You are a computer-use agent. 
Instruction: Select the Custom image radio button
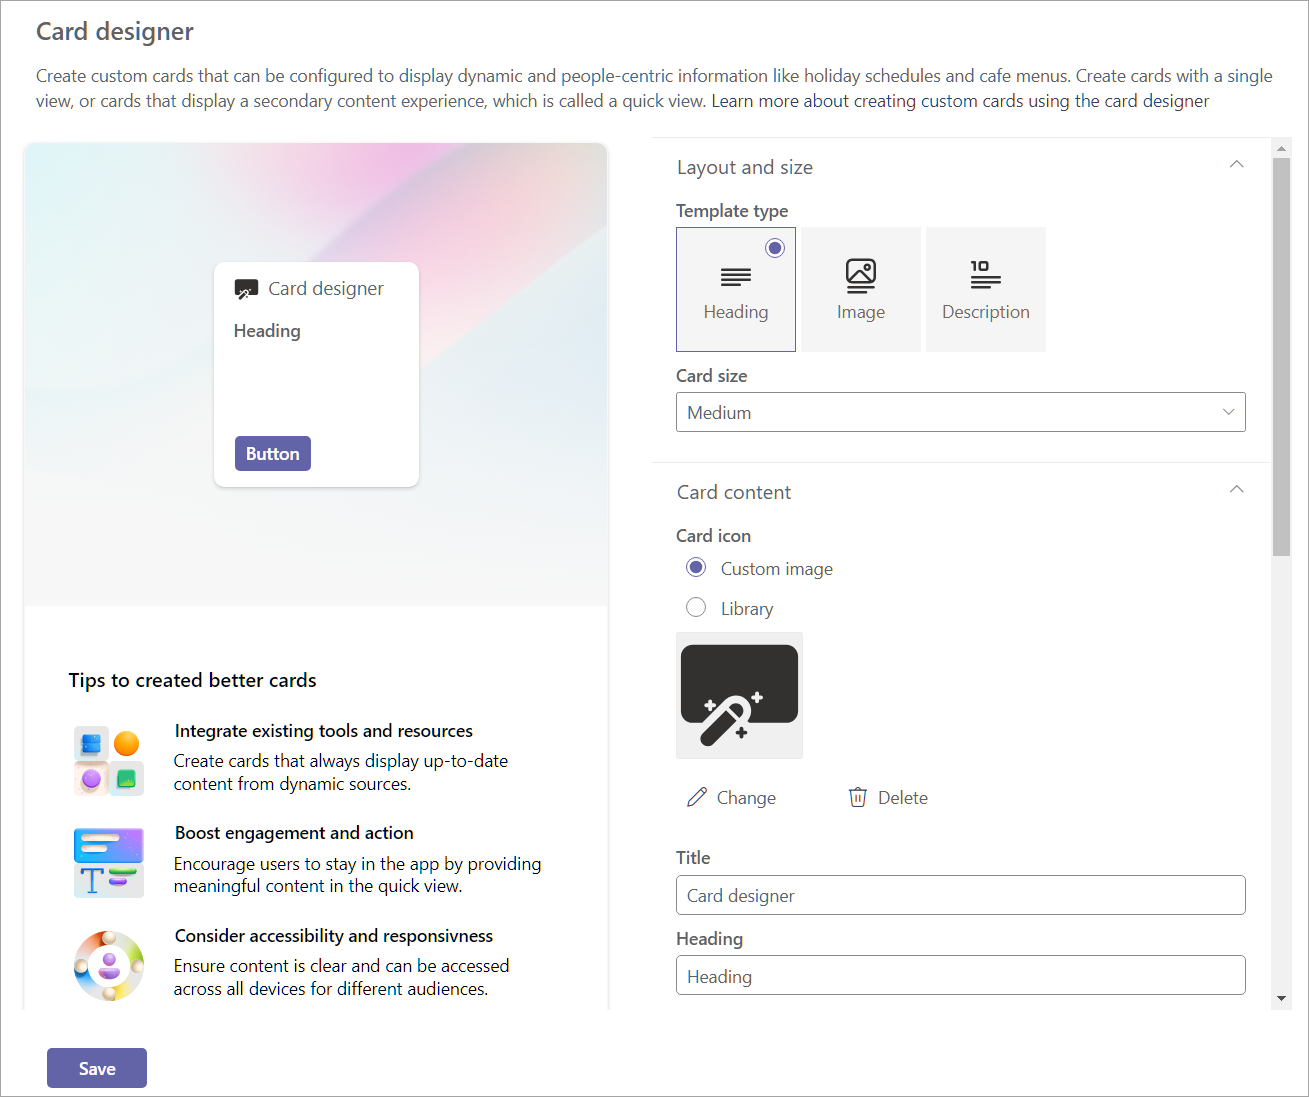696,568
